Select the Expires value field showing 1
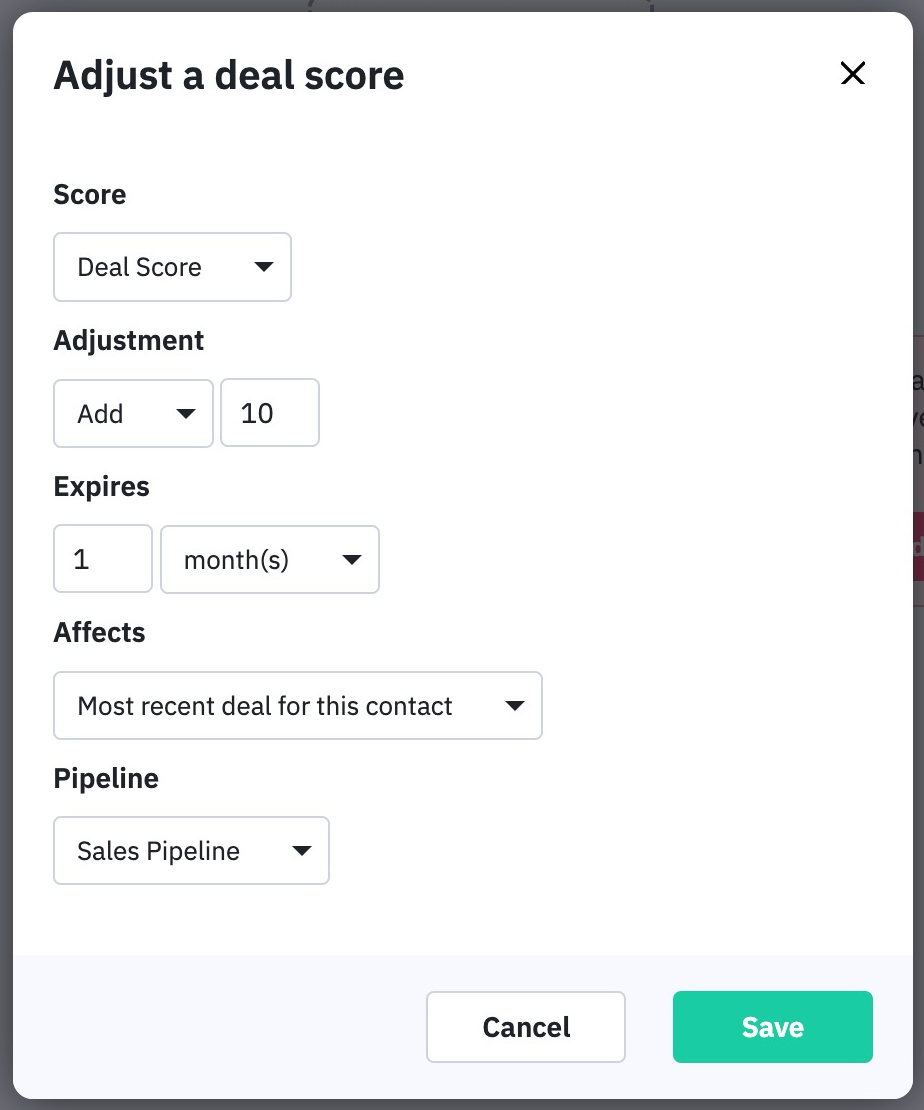Screen dimensions: 924x1110 [x=103, y=560]
